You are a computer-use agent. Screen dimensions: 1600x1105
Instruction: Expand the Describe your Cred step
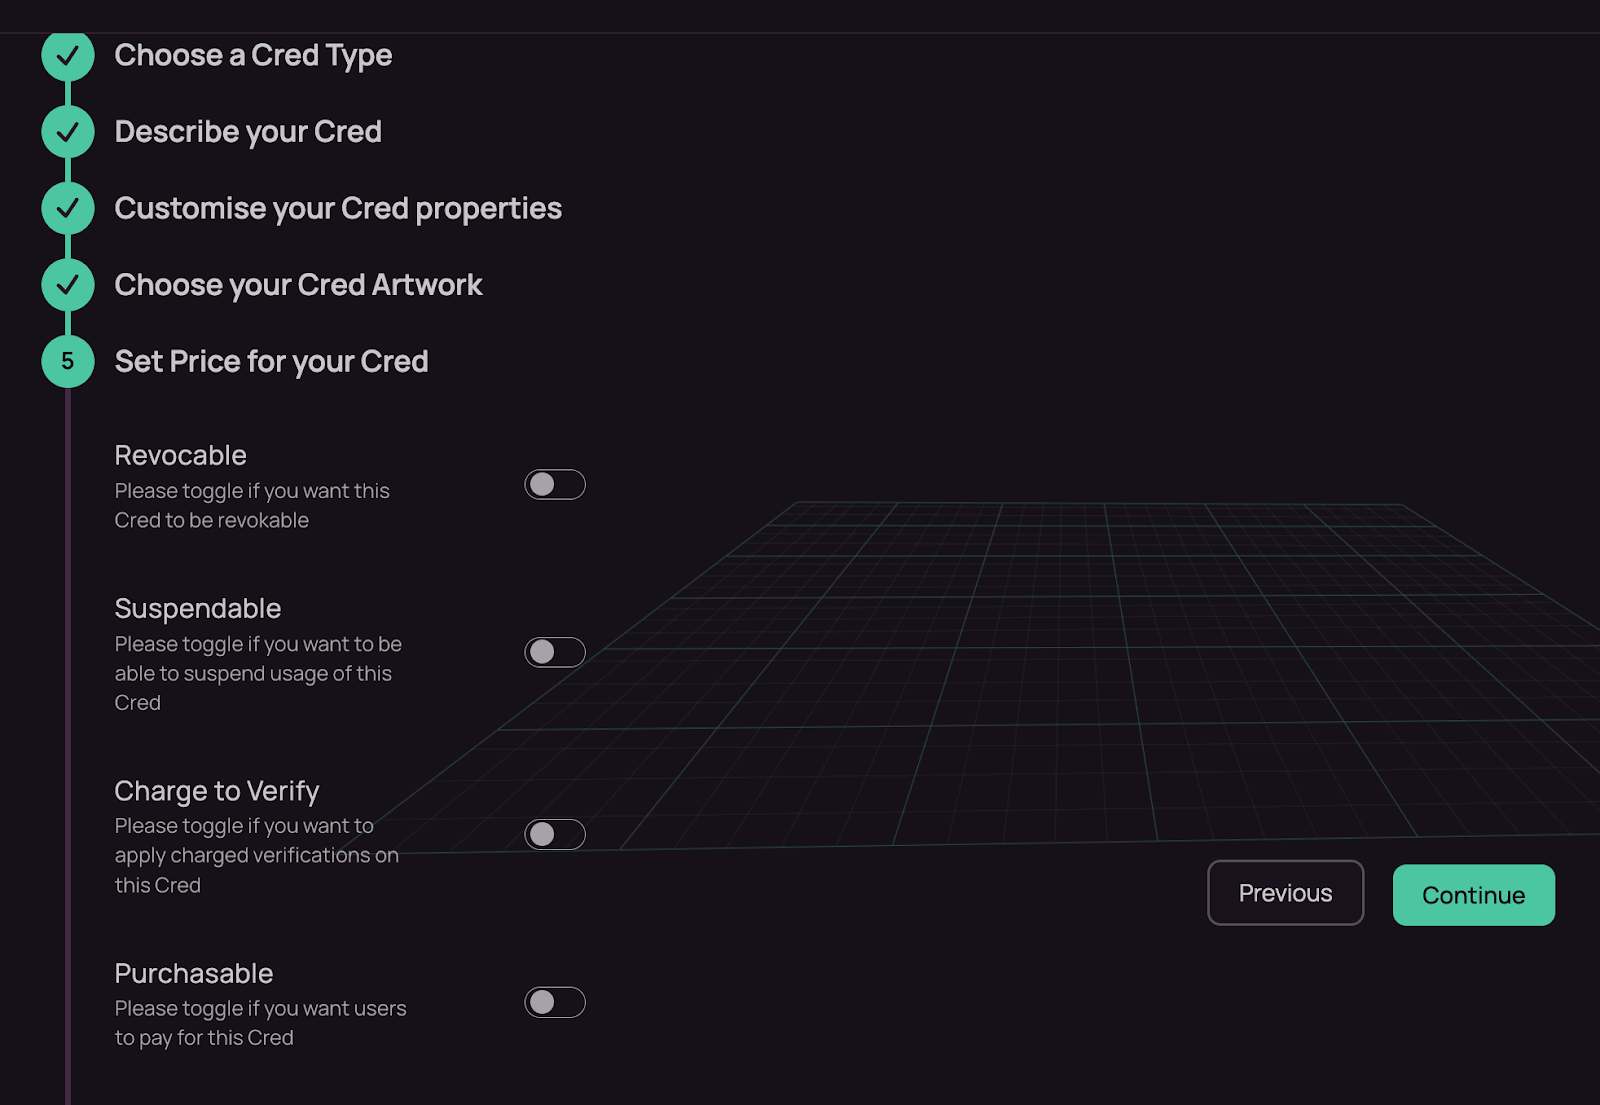[248, 132]
